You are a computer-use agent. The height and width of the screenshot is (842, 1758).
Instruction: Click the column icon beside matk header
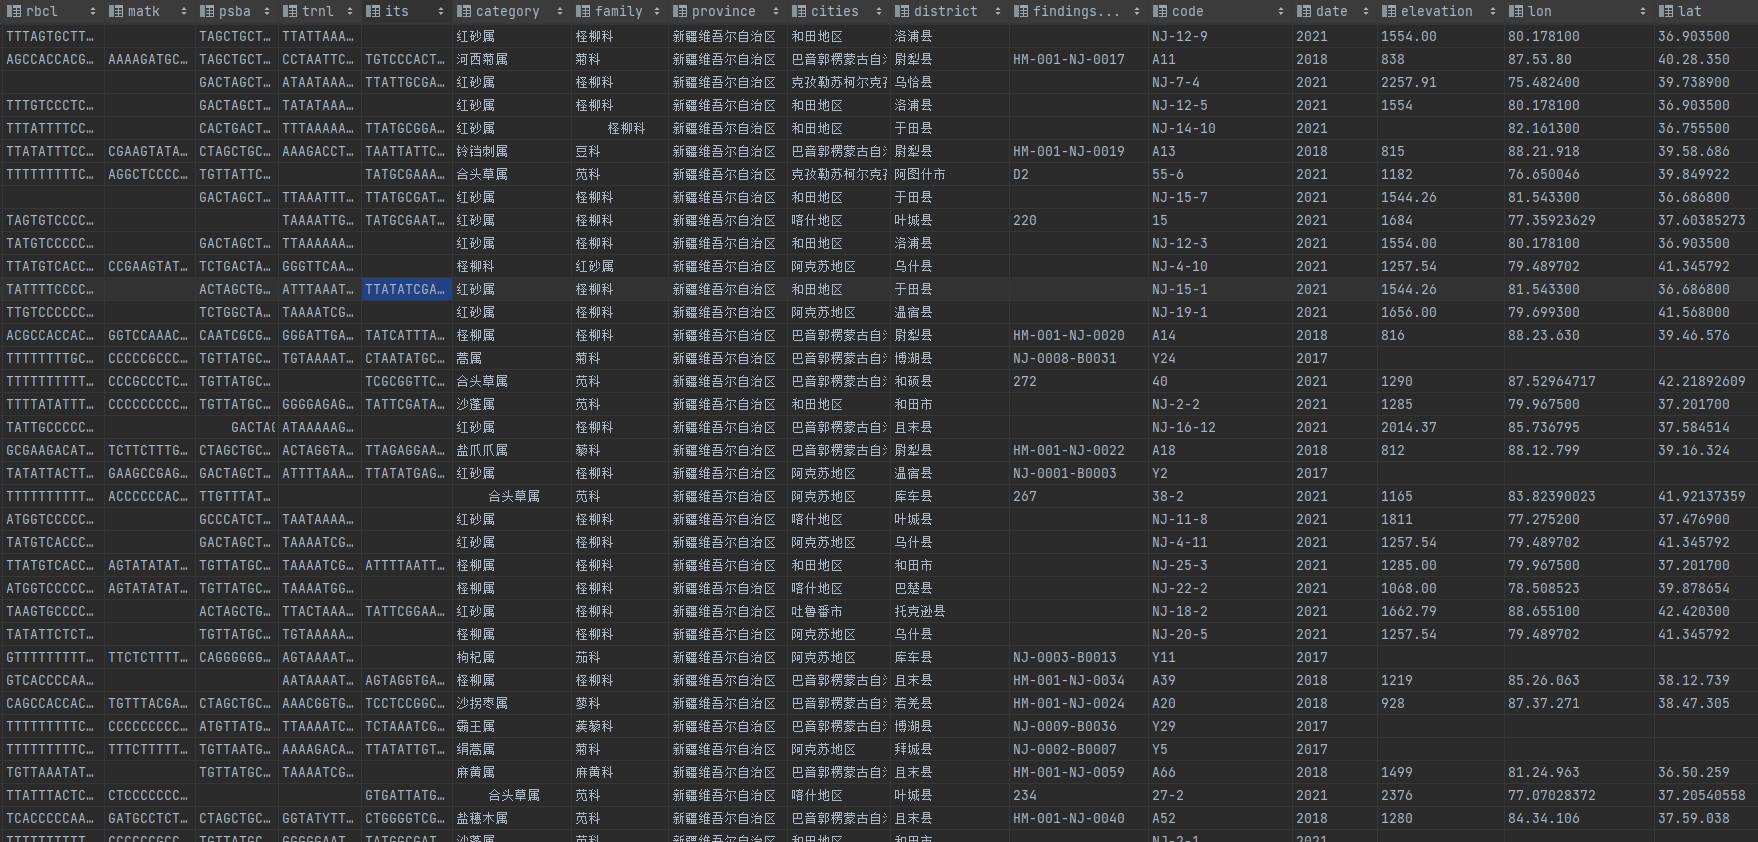point(116,11)
